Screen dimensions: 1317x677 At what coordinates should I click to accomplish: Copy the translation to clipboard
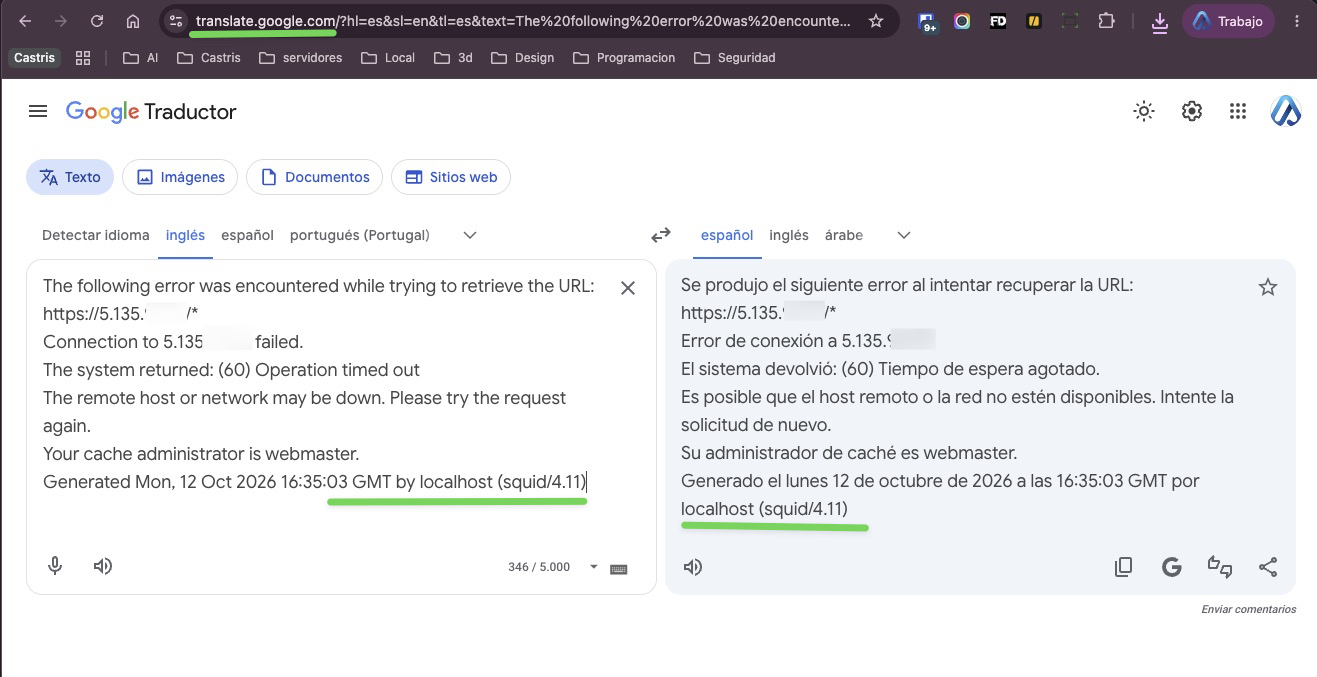[1124, 567]
